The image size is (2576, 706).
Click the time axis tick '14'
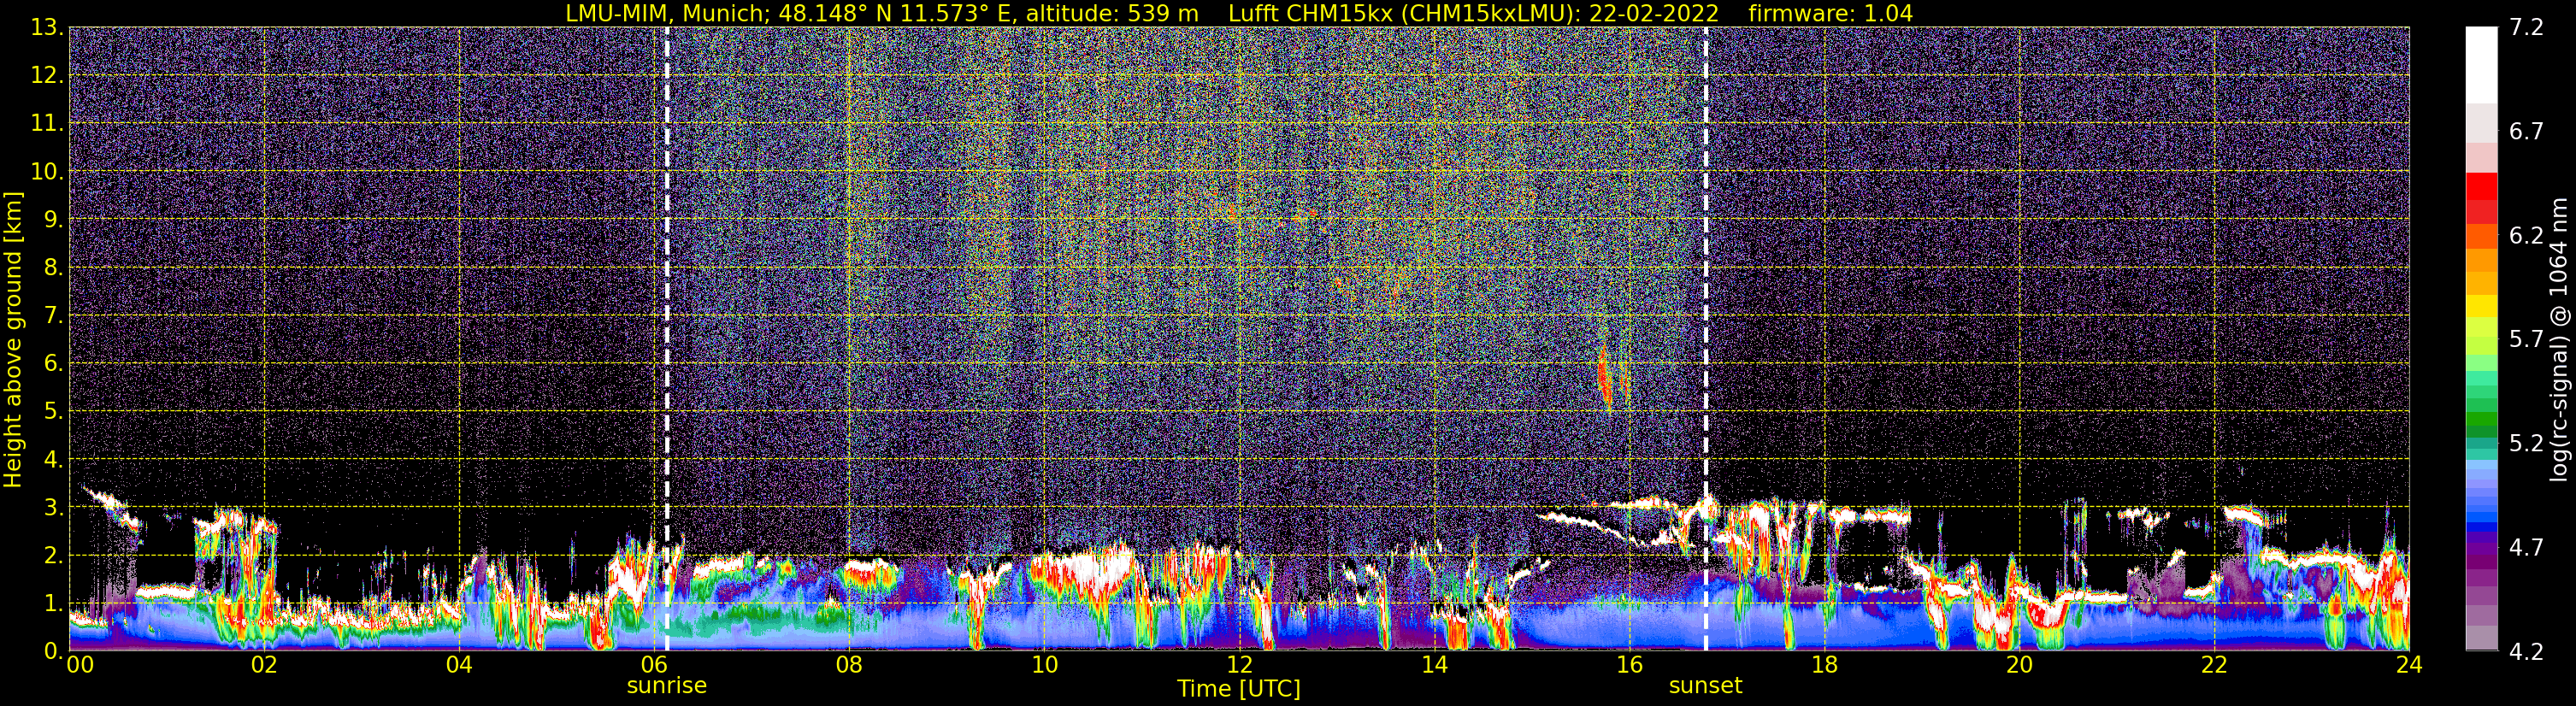pyautogui.click(x=1434, y=666)
